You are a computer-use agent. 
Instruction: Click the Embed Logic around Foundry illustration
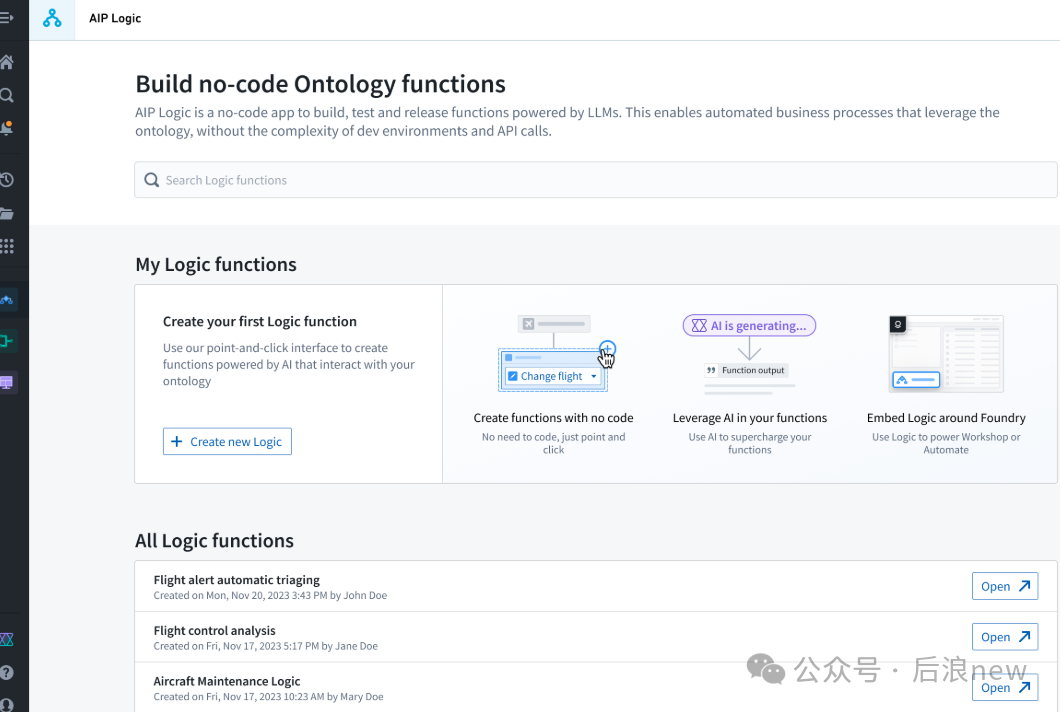tap(945, 354)
